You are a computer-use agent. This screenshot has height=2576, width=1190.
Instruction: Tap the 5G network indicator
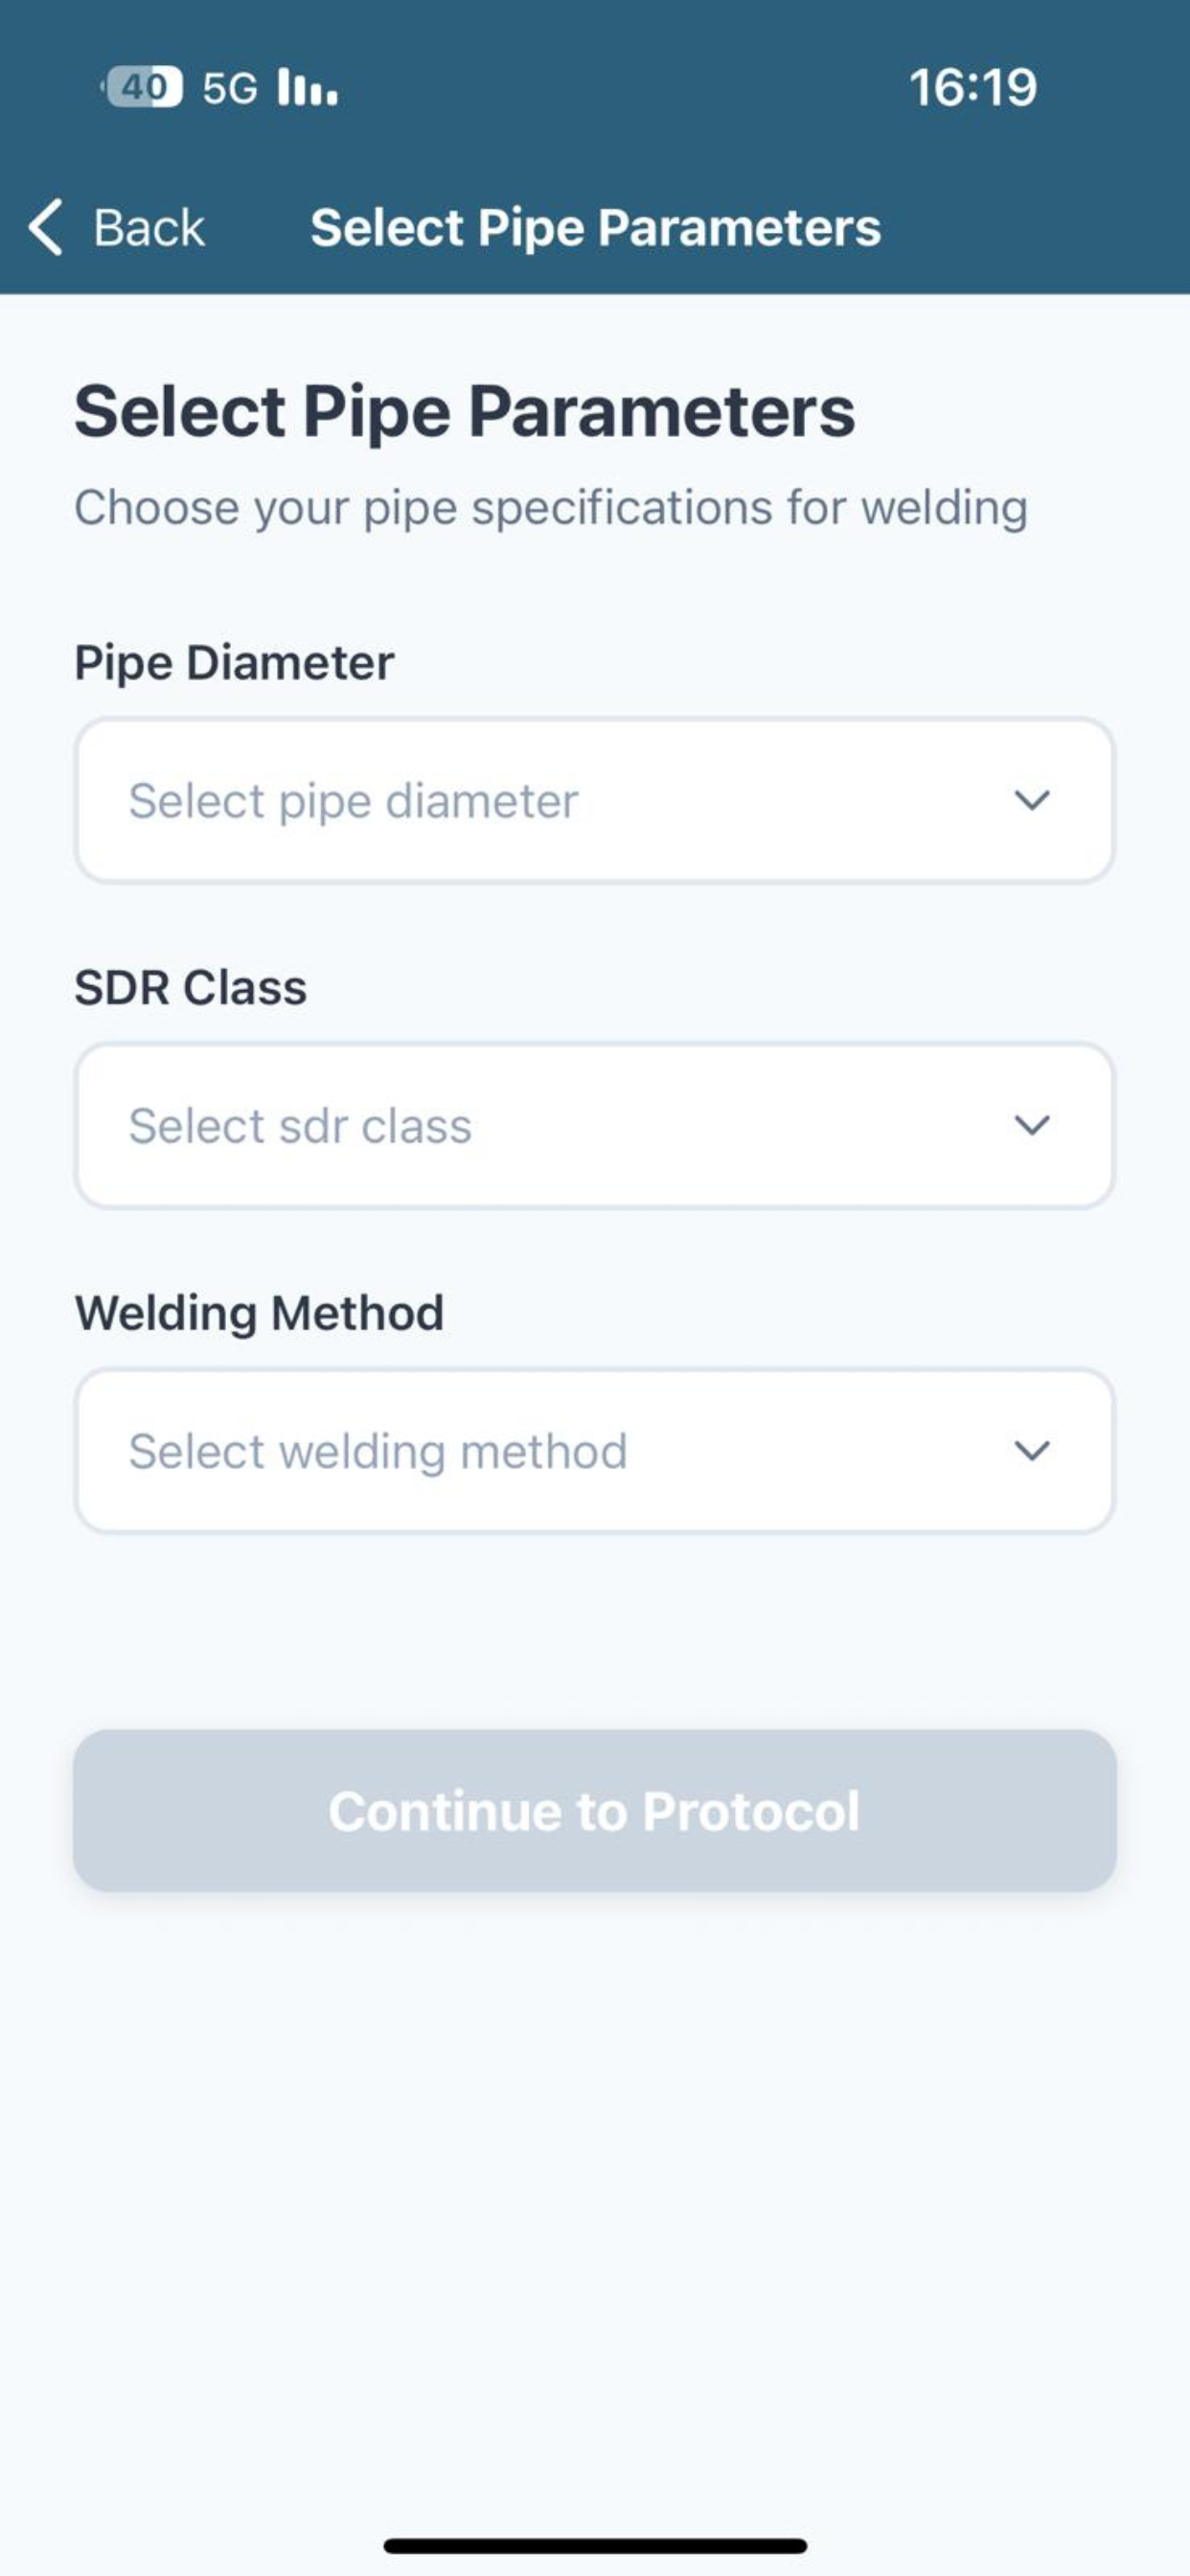tap(230, 88)
